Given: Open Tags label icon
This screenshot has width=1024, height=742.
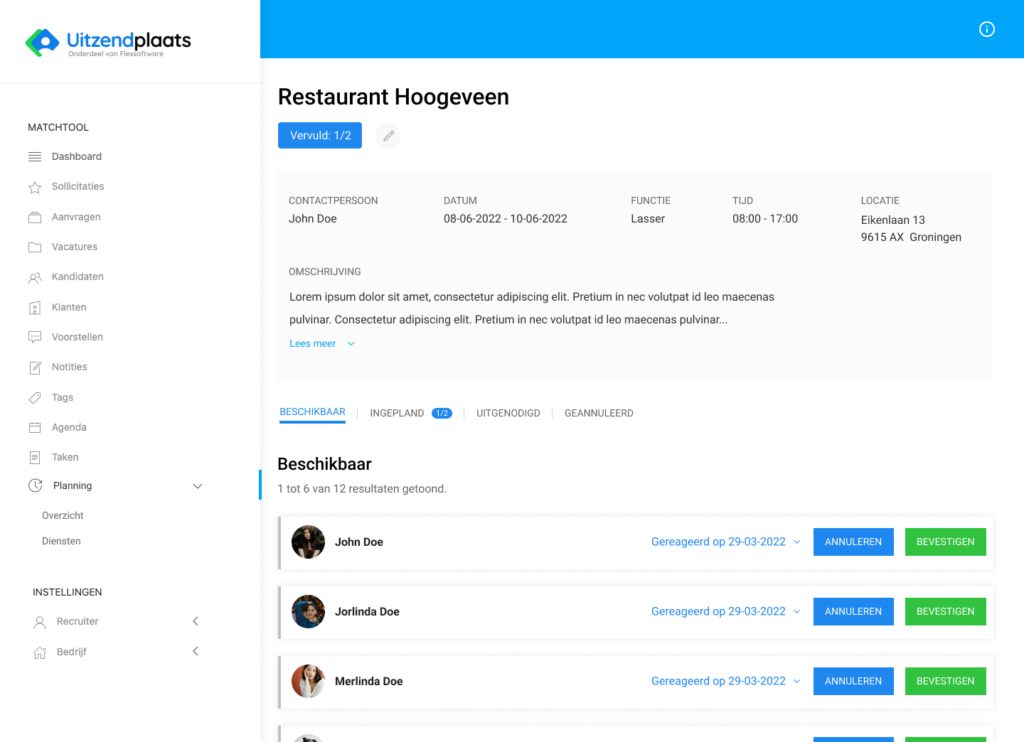Looking at the screenshot, I should pos(35,398).
